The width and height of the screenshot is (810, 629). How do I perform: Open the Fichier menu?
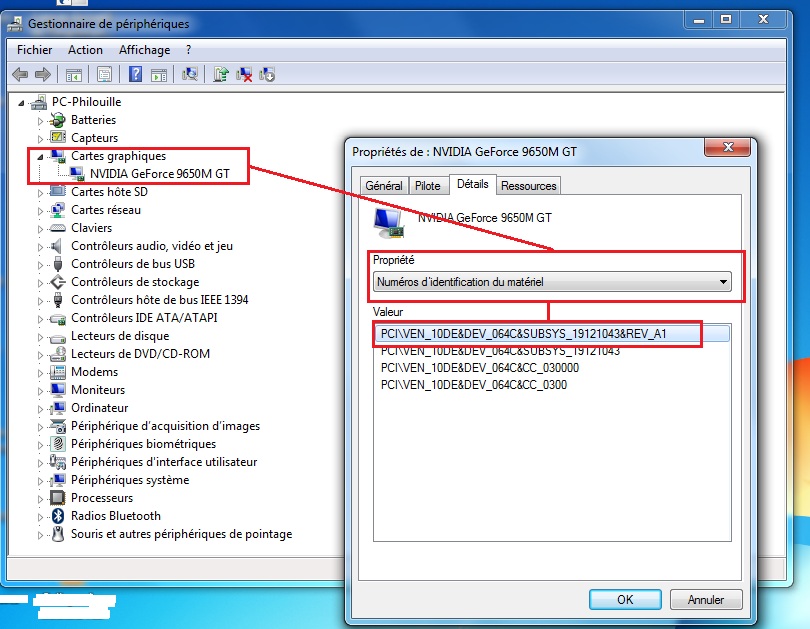34,50
